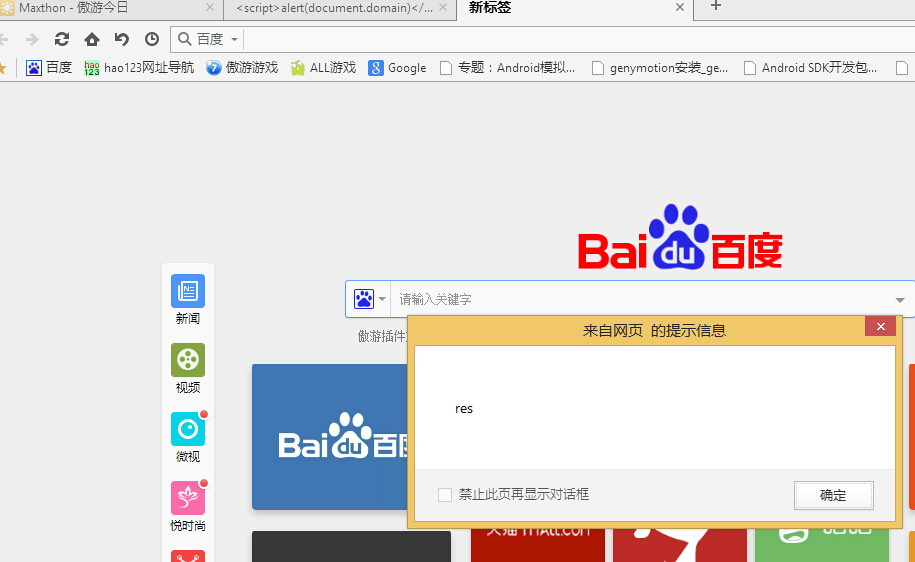The width and height of the screenshot is (915, 562).
Task: Open the browsing history clock icon
Action: point(152,39)
